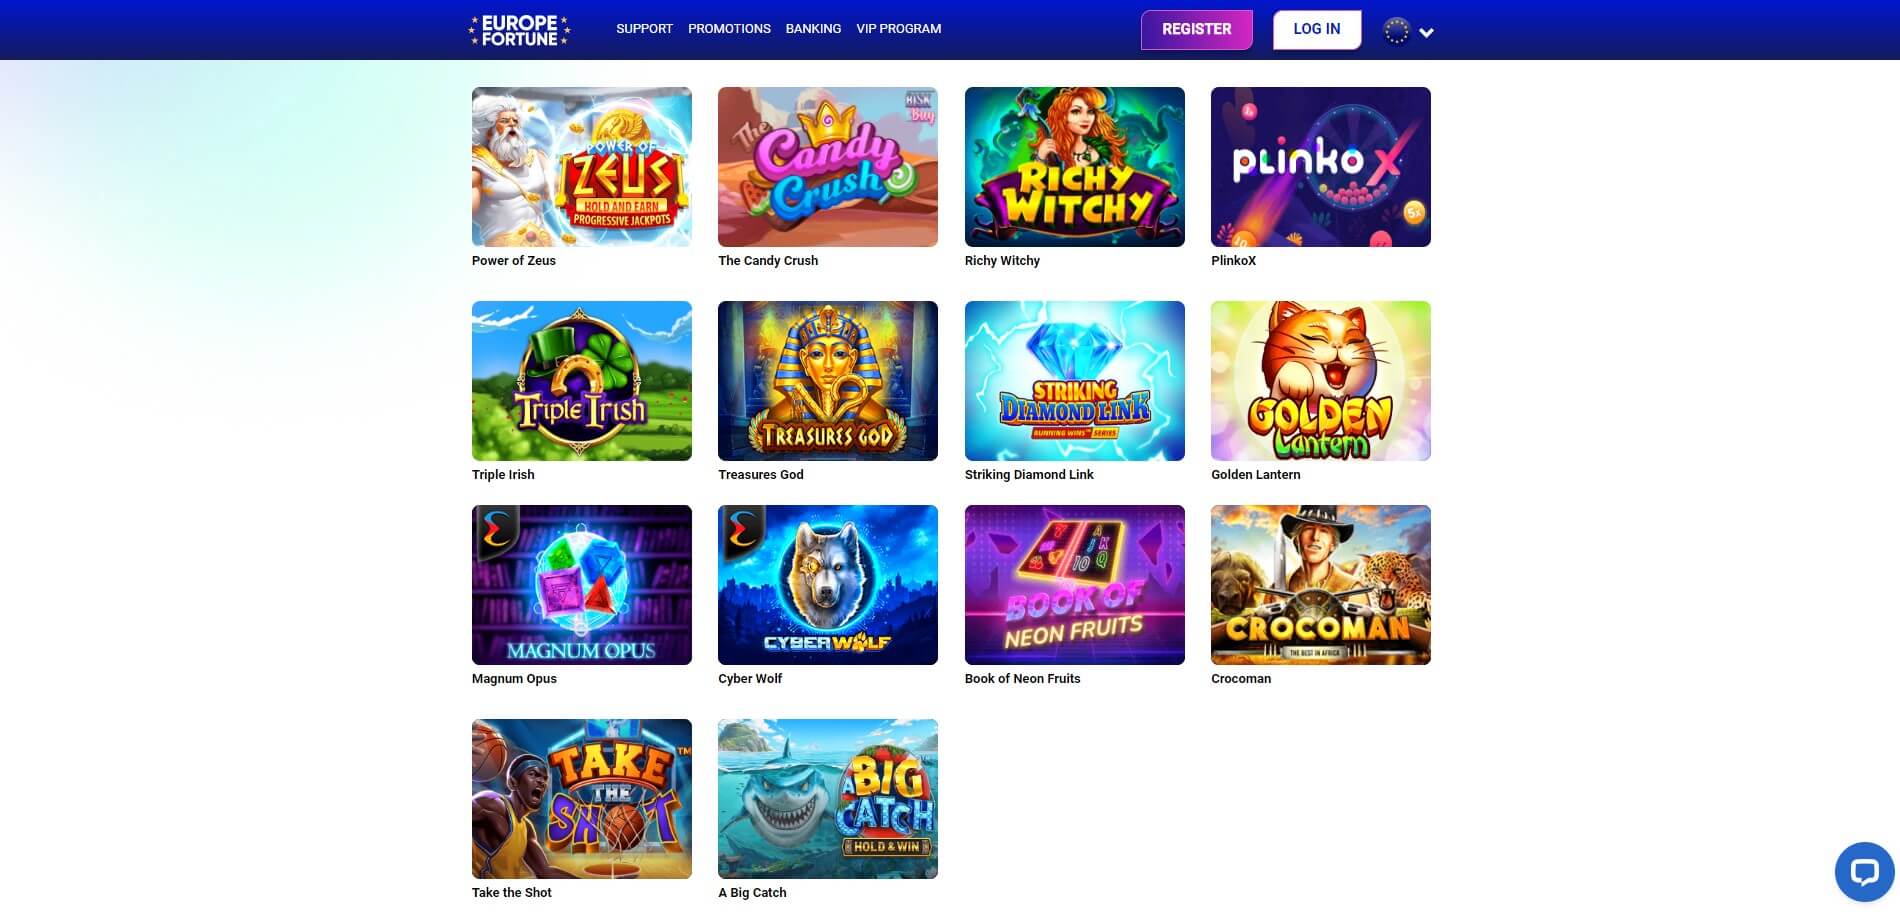
Task: Open the Support menu item
Action: click(644, 29)
